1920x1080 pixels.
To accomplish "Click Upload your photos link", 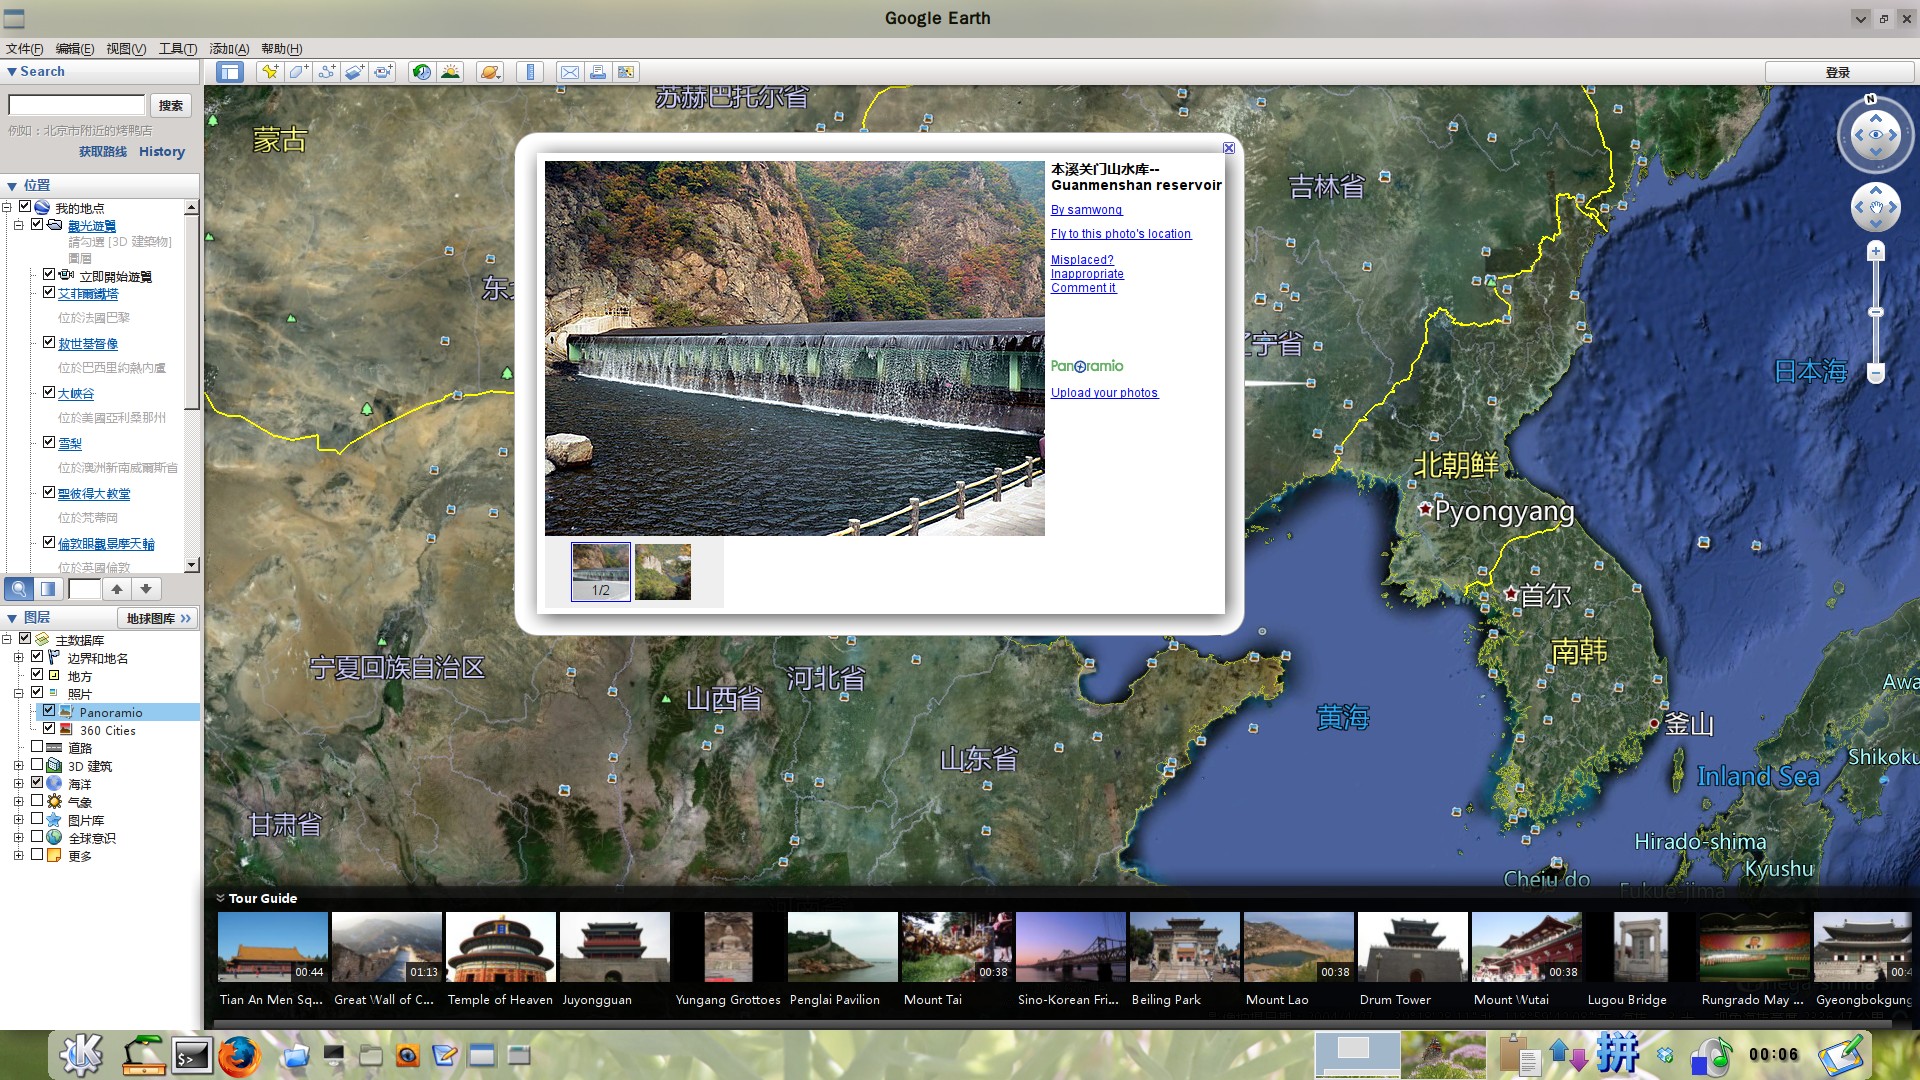I will point(1104,393).
